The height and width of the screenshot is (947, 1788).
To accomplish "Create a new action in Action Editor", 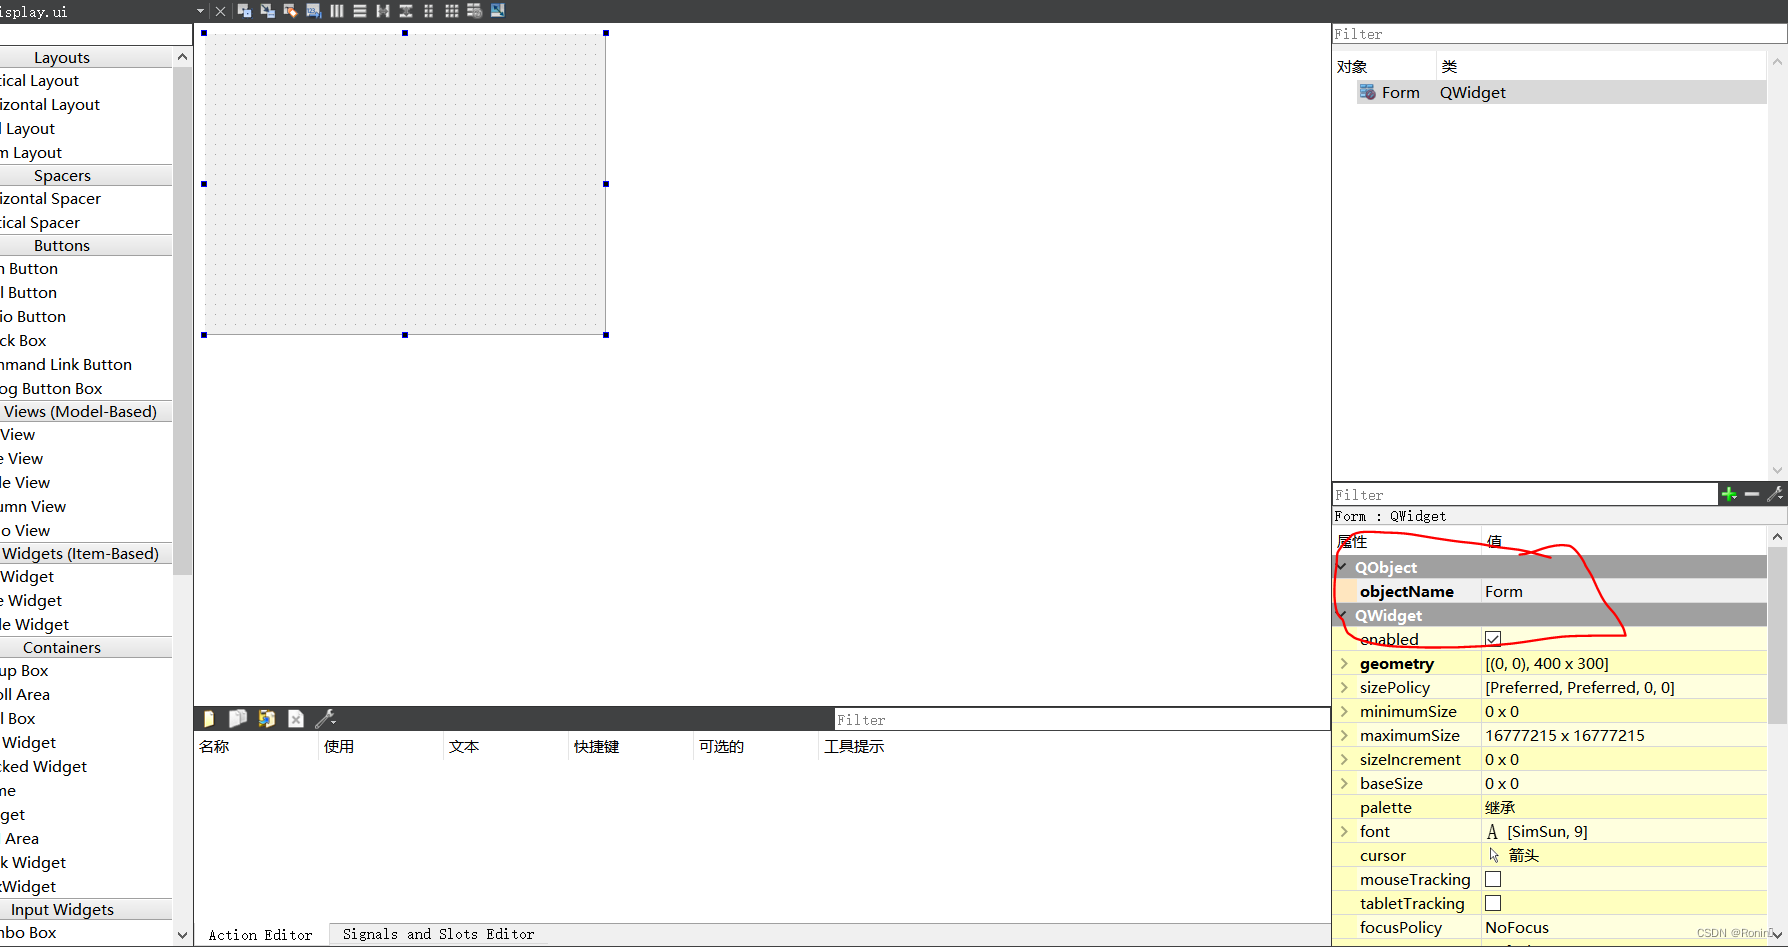I will click(208, 718).
